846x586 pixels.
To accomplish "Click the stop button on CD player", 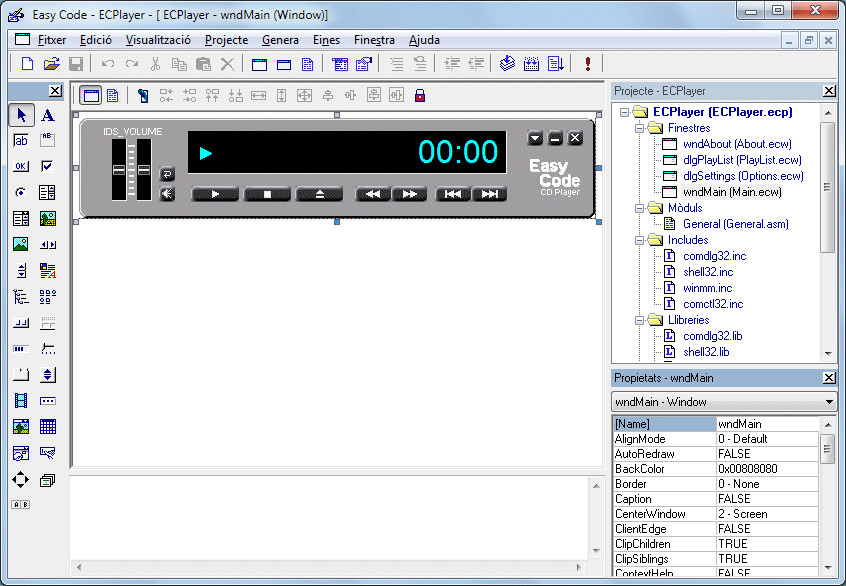I will [x=267, y=194].
